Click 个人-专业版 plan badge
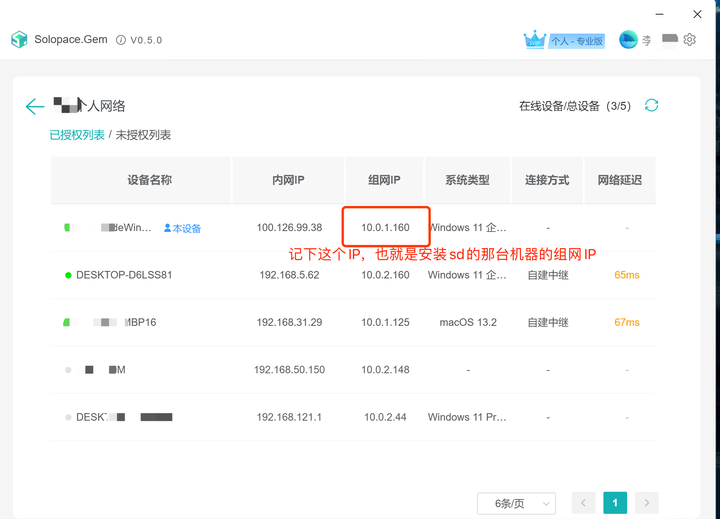 (x=576, y=41)
